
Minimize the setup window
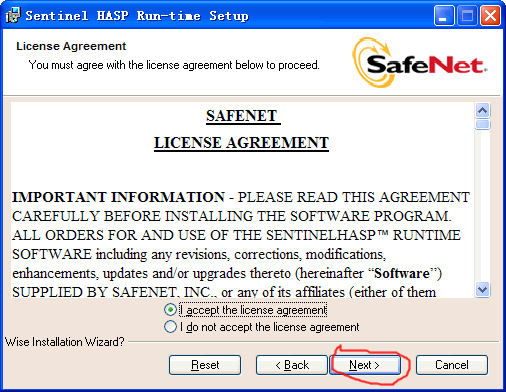(444, 16)
